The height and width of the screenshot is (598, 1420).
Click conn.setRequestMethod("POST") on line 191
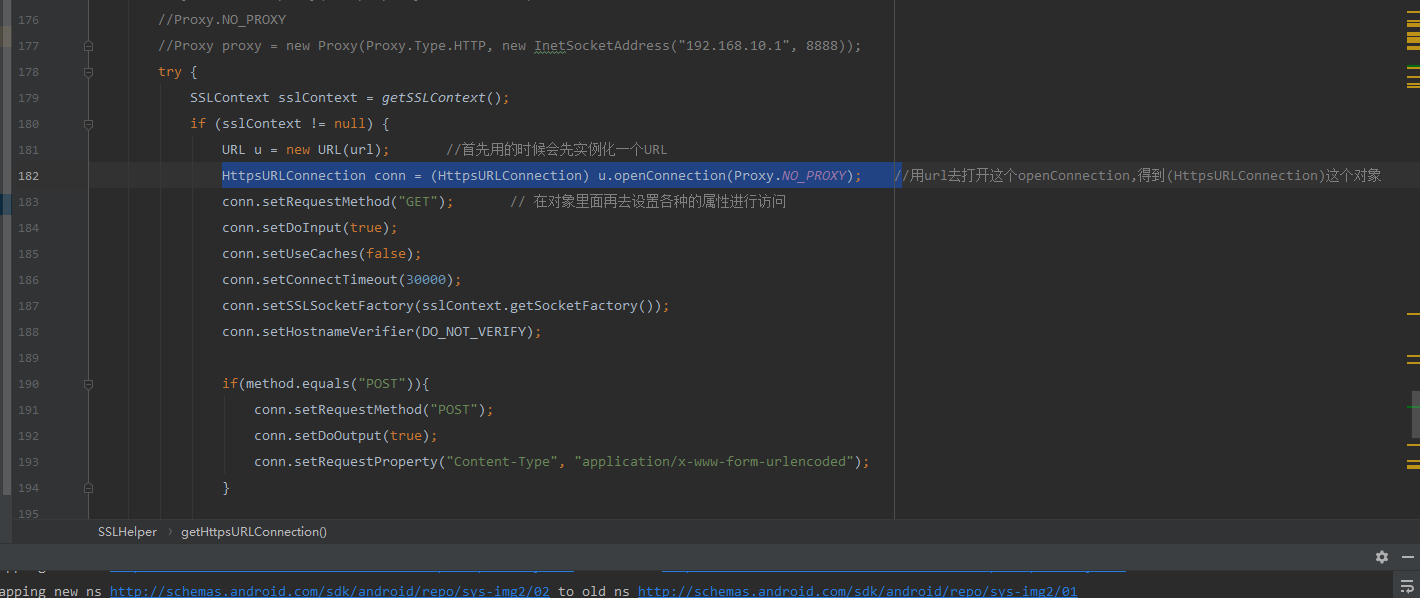tap(374, 410)
